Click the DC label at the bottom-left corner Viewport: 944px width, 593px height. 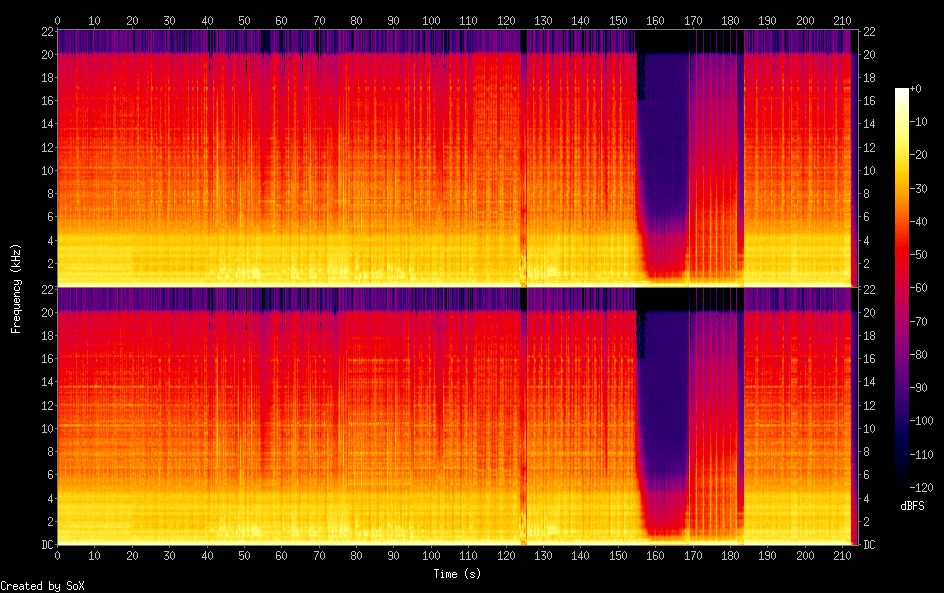pos(45,544)
